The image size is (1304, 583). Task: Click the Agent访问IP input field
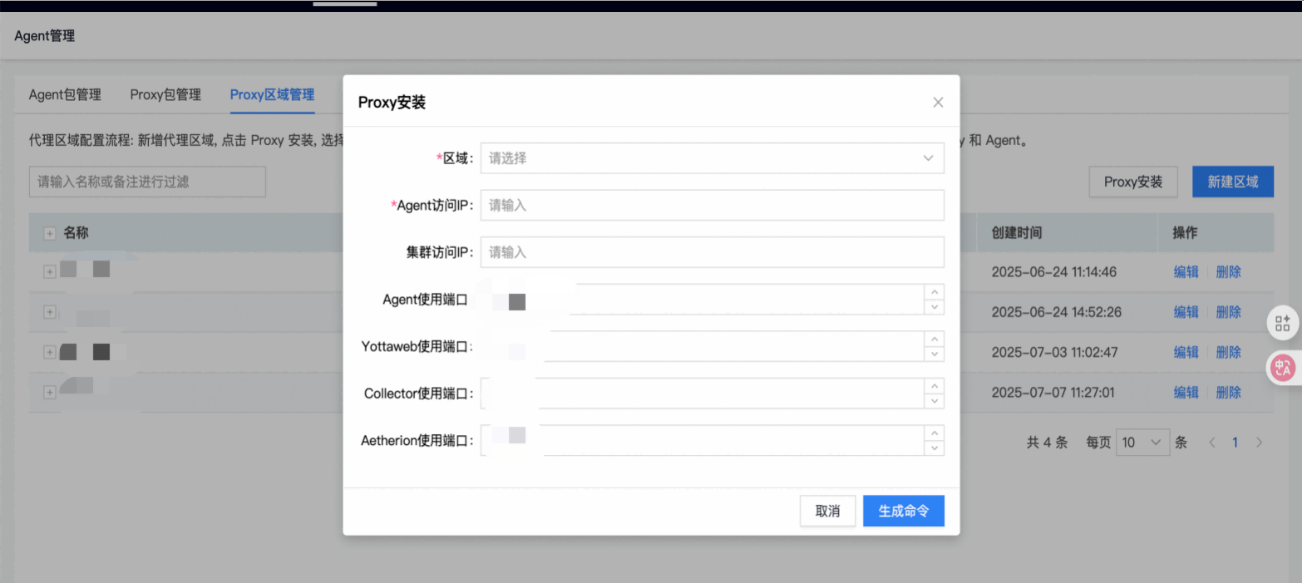[712, 205]
